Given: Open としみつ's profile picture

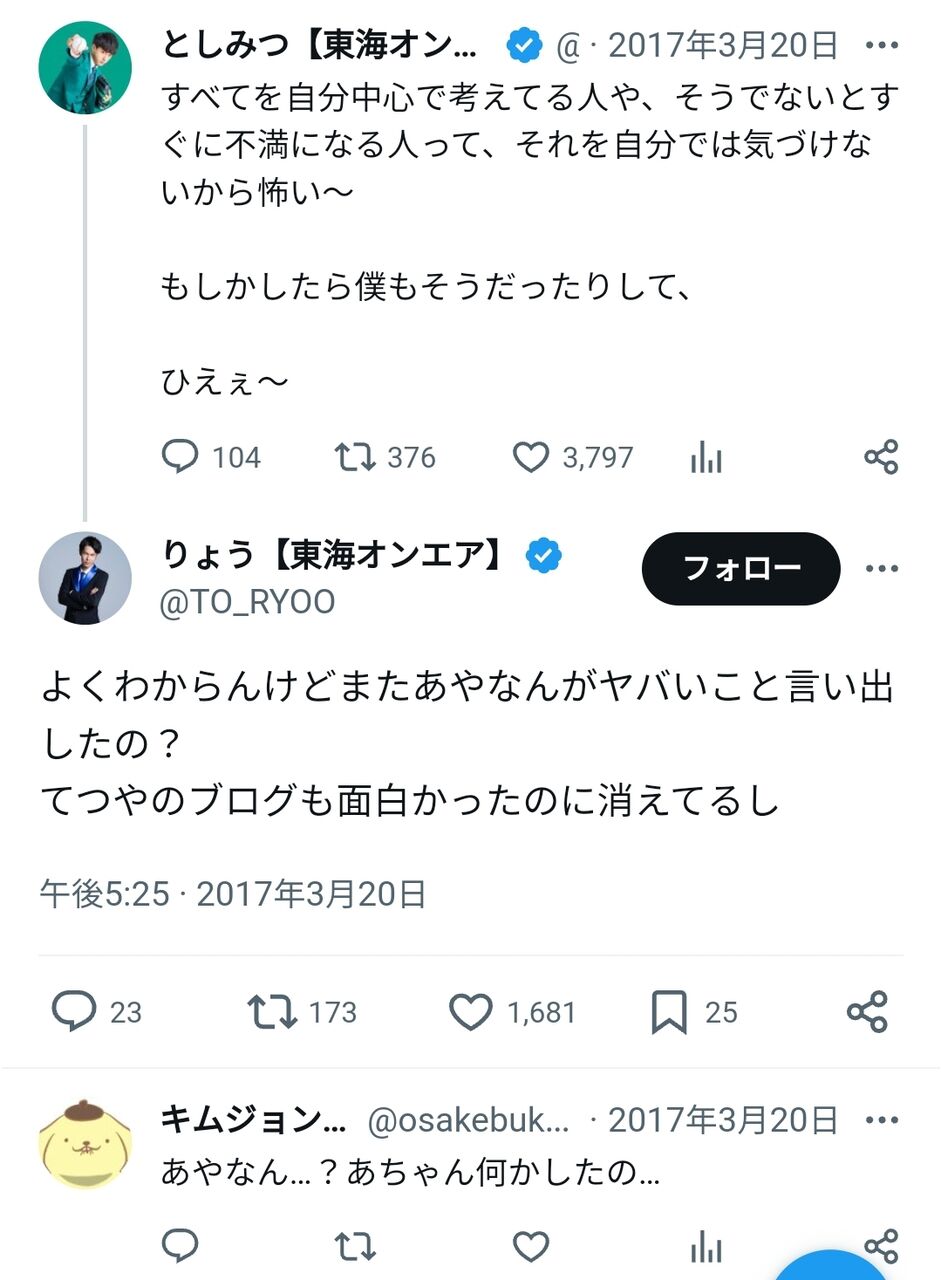Looking at the screenshot, I should 85,67.
